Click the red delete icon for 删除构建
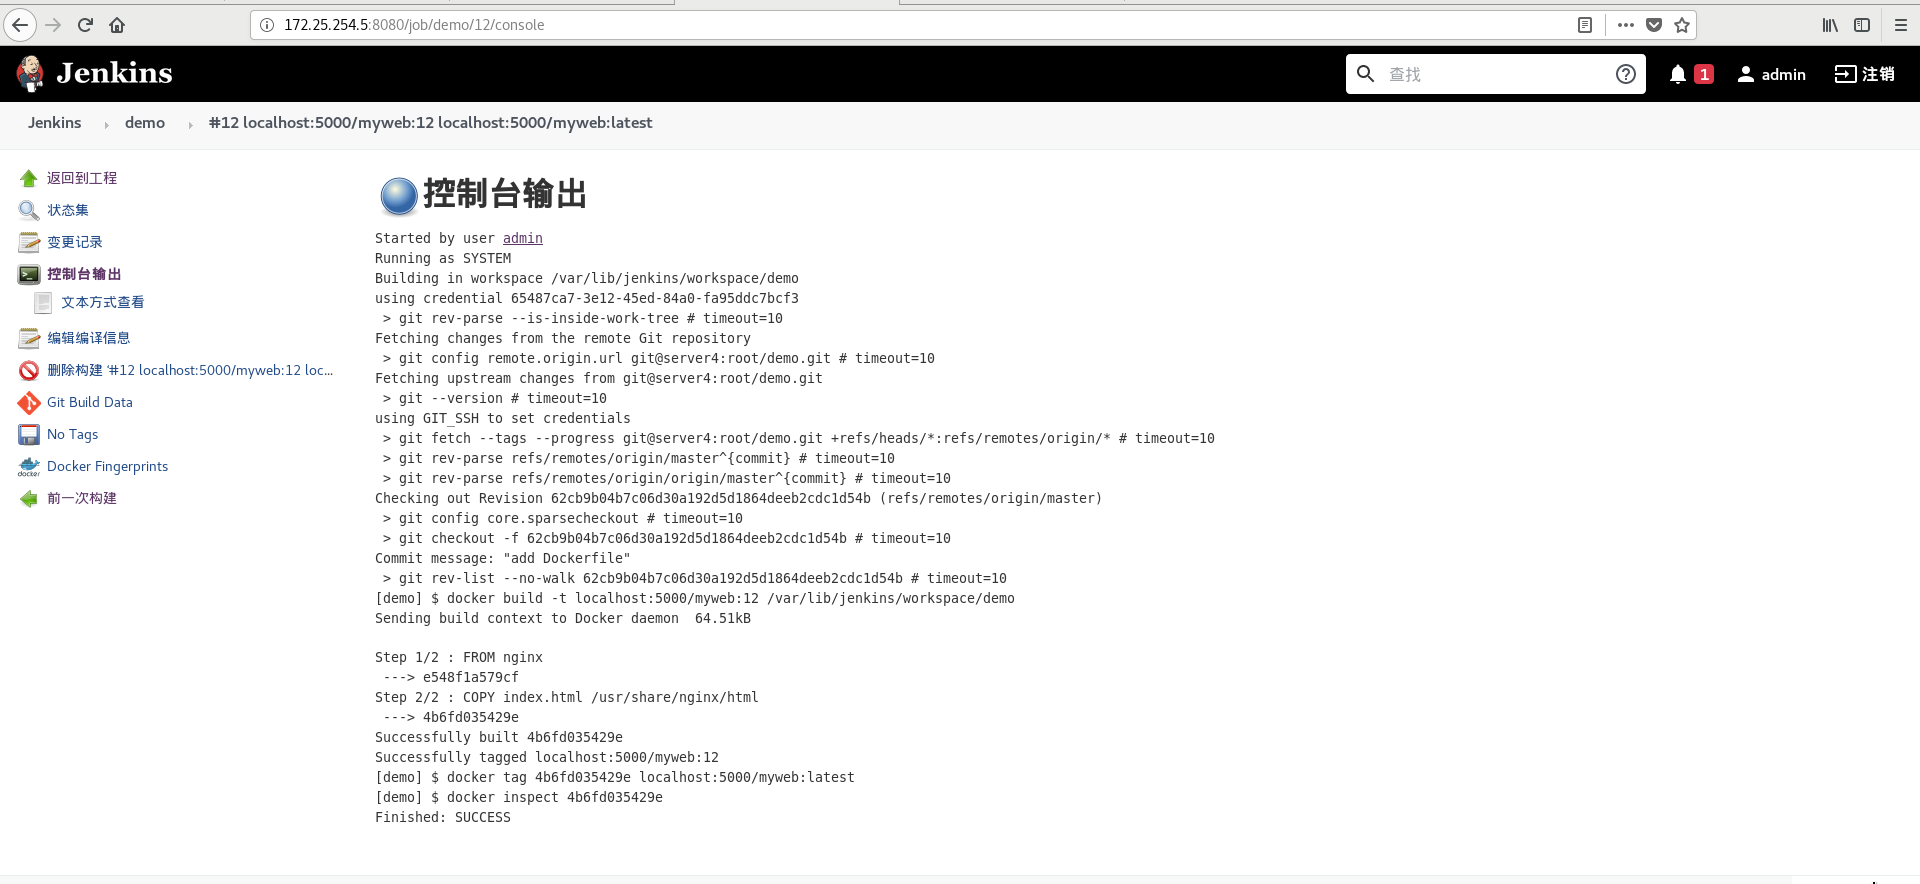The image size is (1920, 884). 29,370
